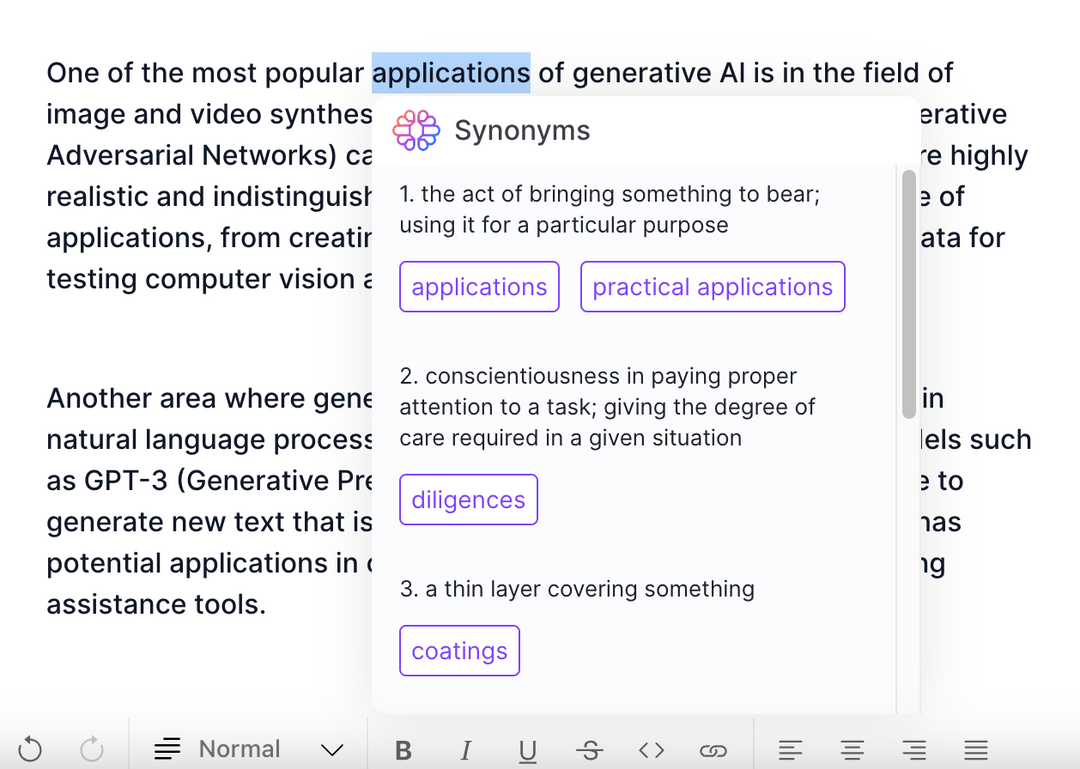Select the "diligences" synonym

click(468, 499)
